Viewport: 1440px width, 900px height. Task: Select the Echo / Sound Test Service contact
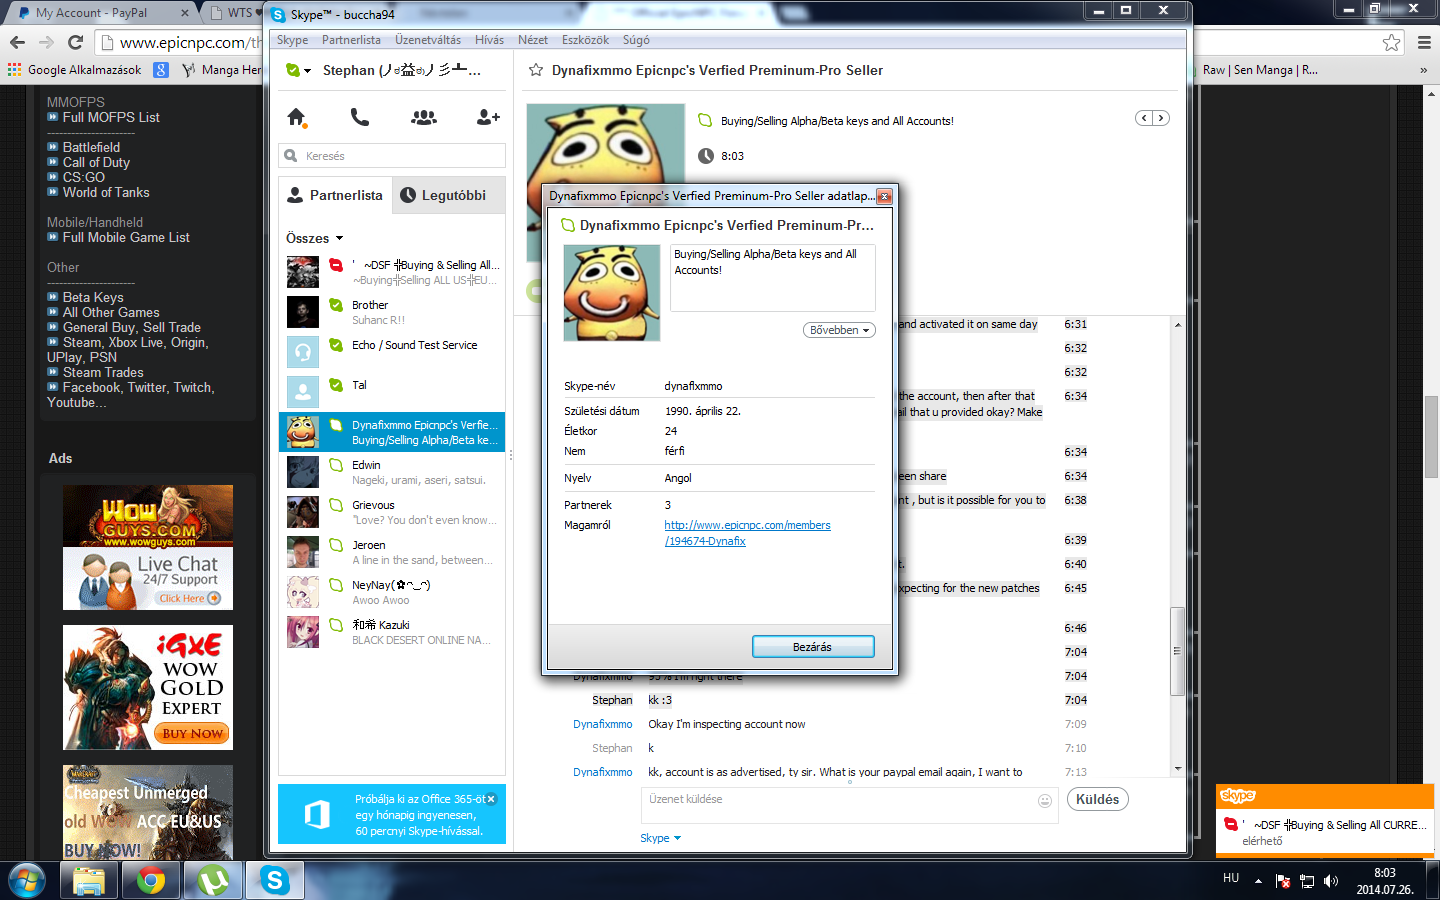click(x=392, y=352)
